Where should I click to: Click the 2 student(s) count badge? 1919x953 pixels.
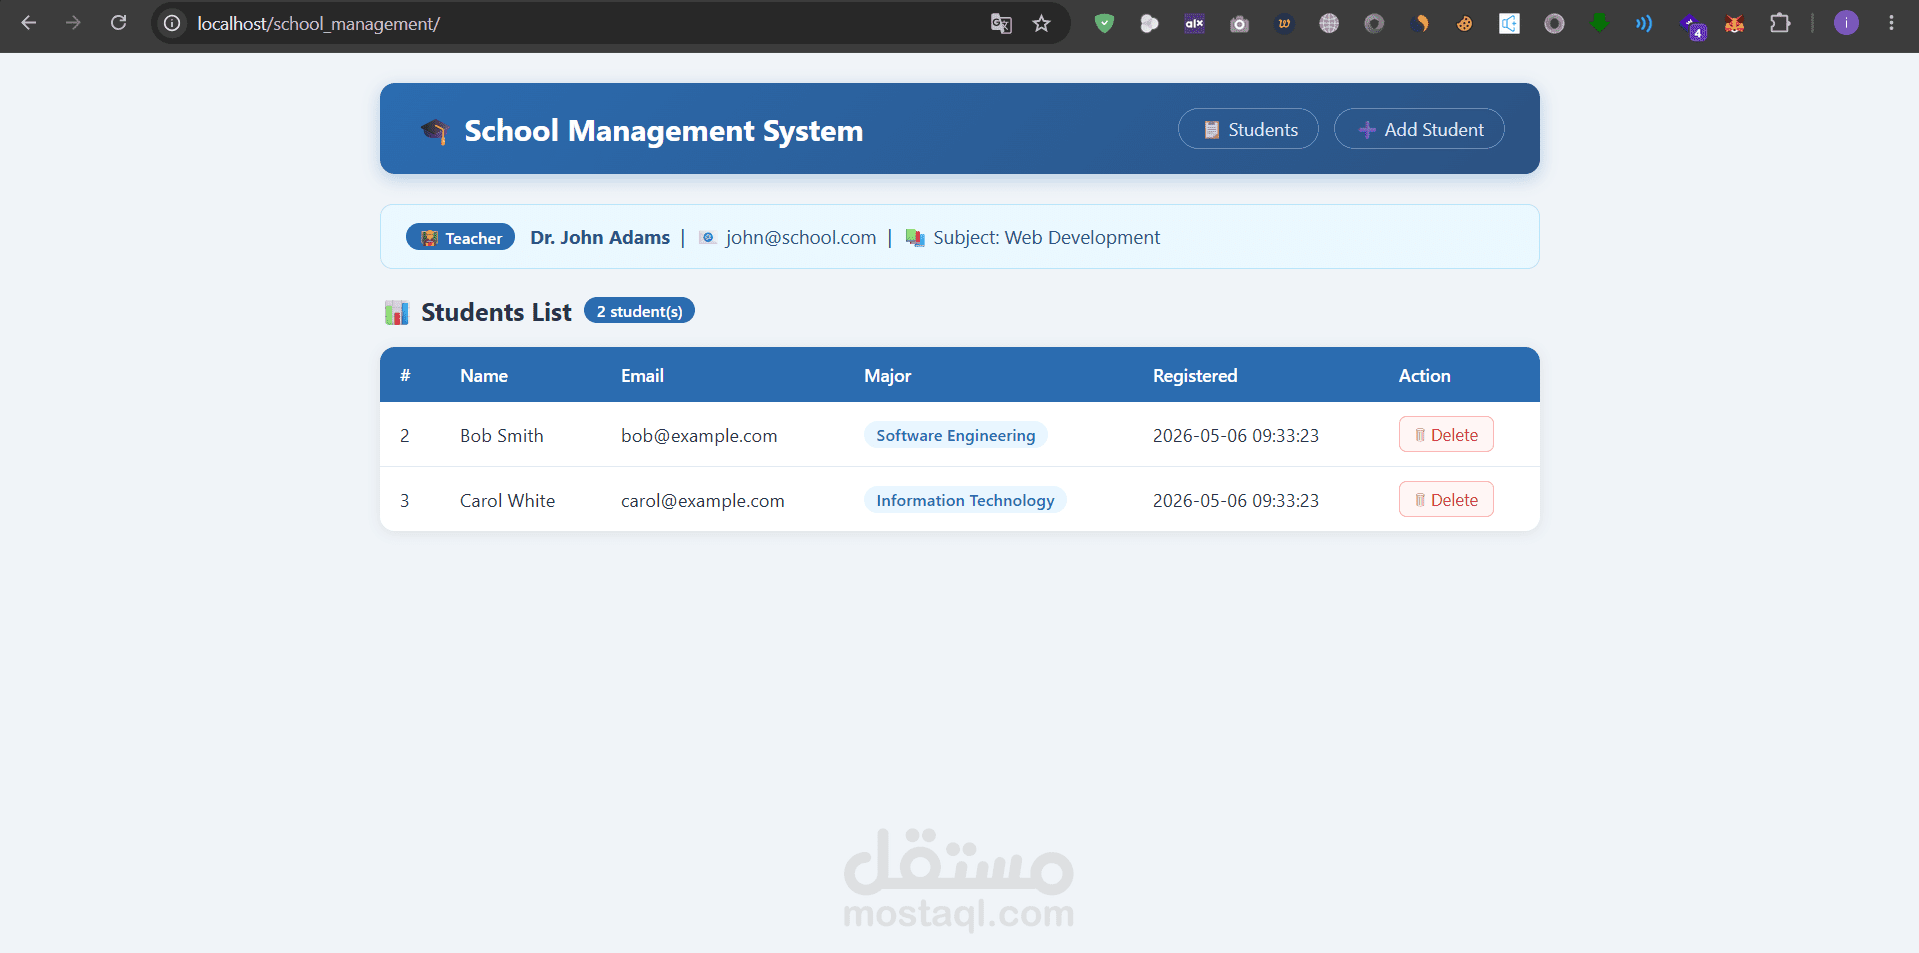coord(639,311)
